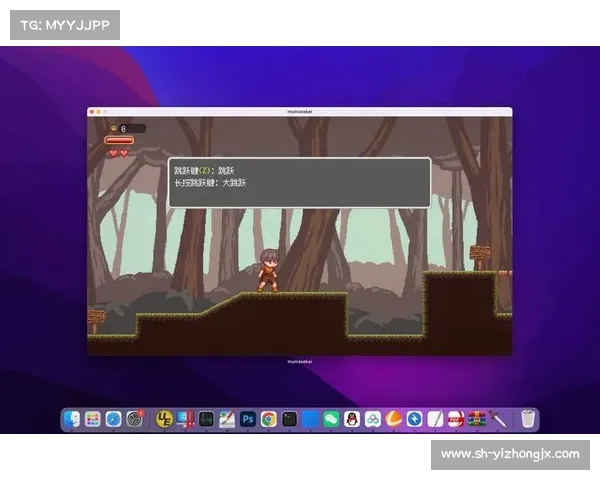
Task: Open the screen-with-red-tool dock app
Action: point(186,419)
